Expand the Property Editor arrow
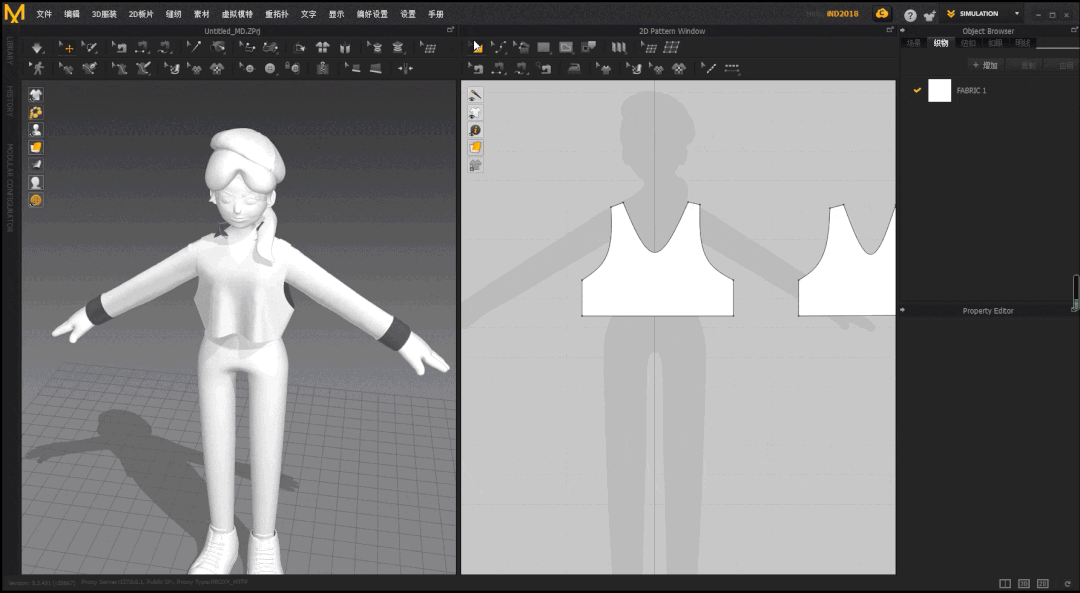 (x=903, y=310)
